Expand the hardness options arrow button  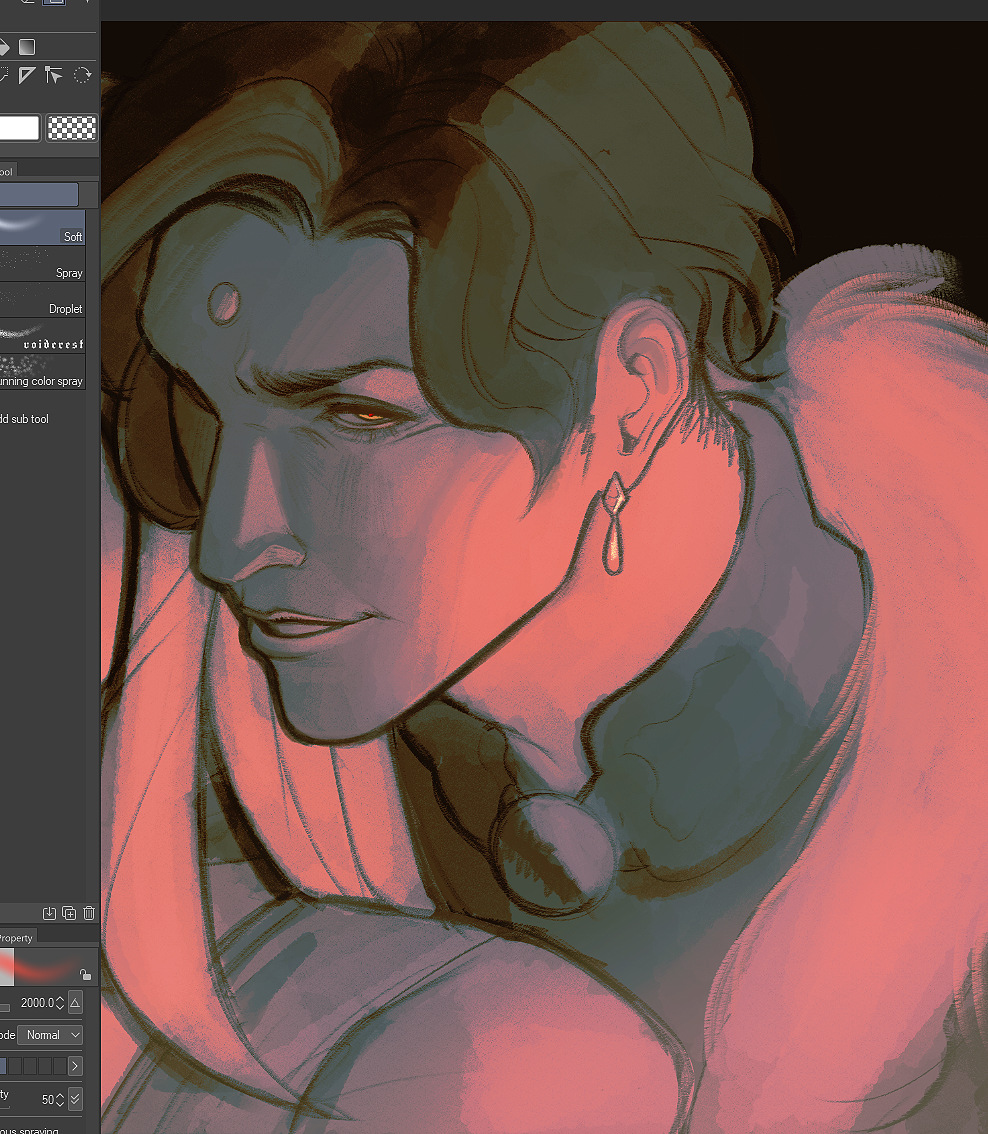(x=75, y=1066)
